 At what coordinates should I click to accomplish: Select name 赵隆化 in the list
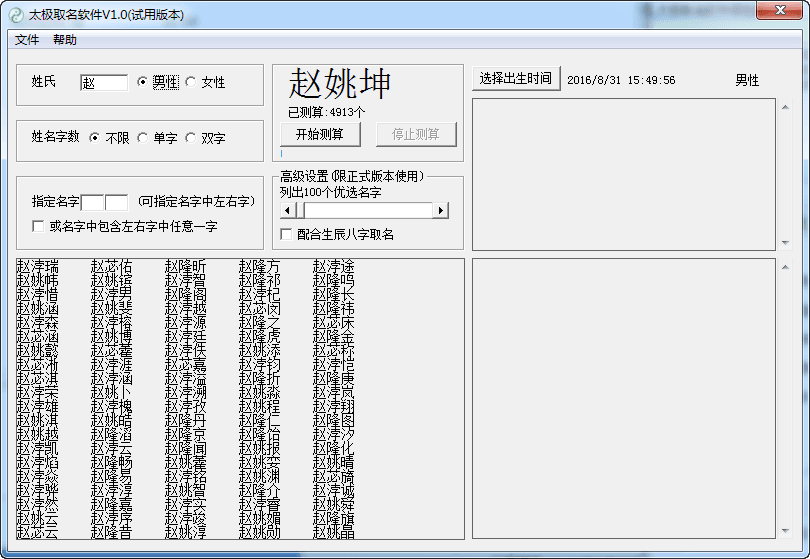pos(334,448)
